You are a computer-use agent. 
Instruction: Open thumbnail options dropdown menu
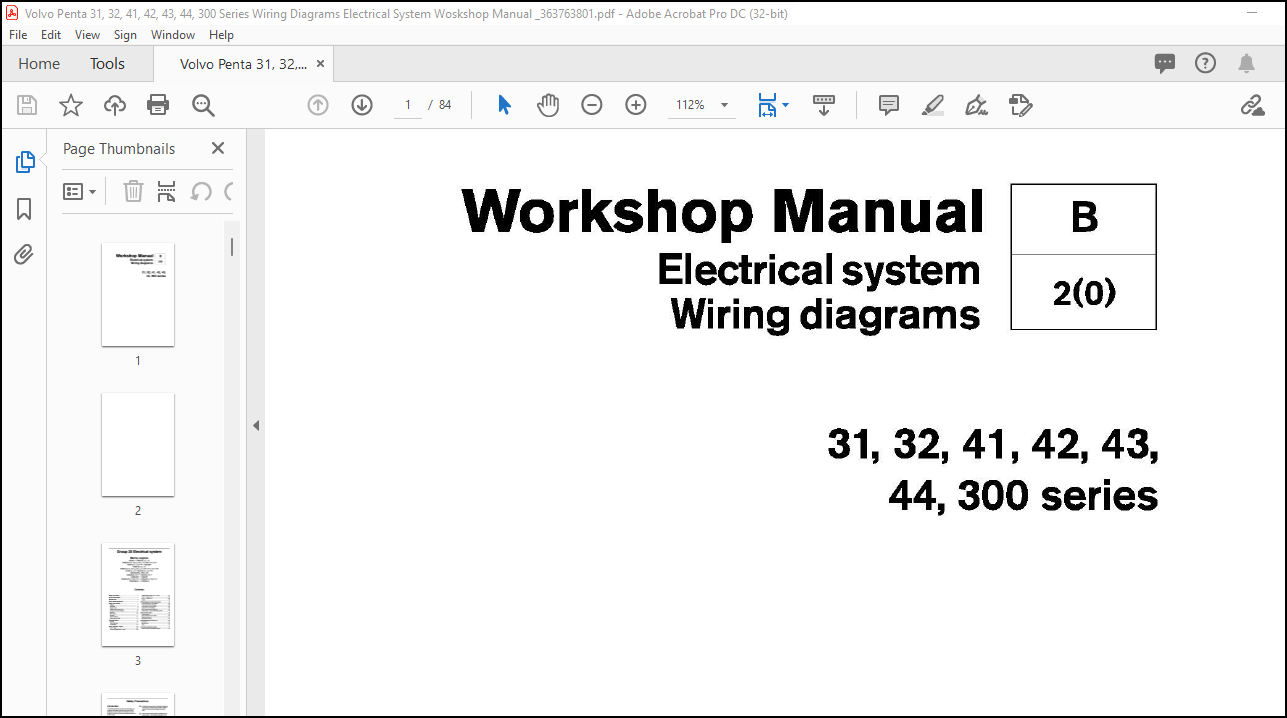coord(80,191)
